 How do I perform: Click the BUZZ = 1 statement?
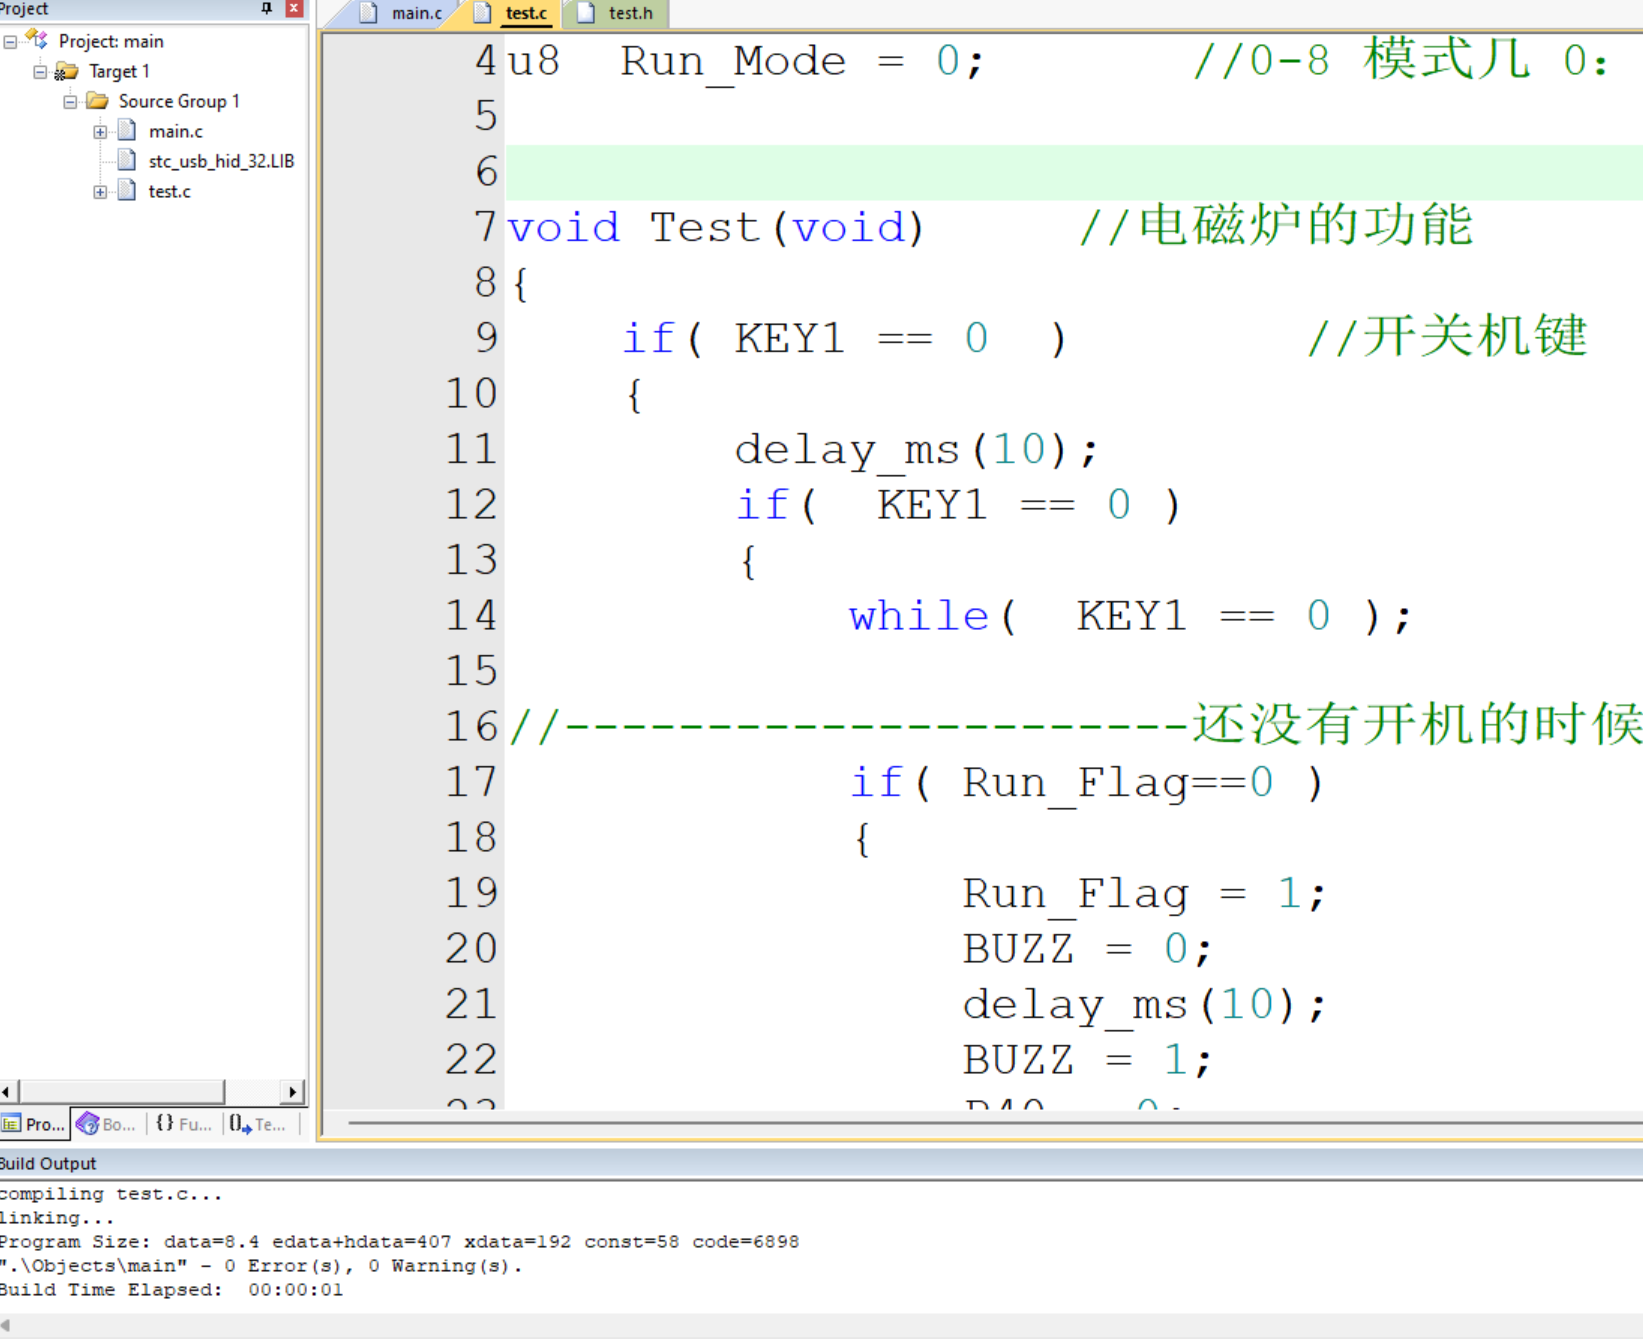coord(1087,1060)
